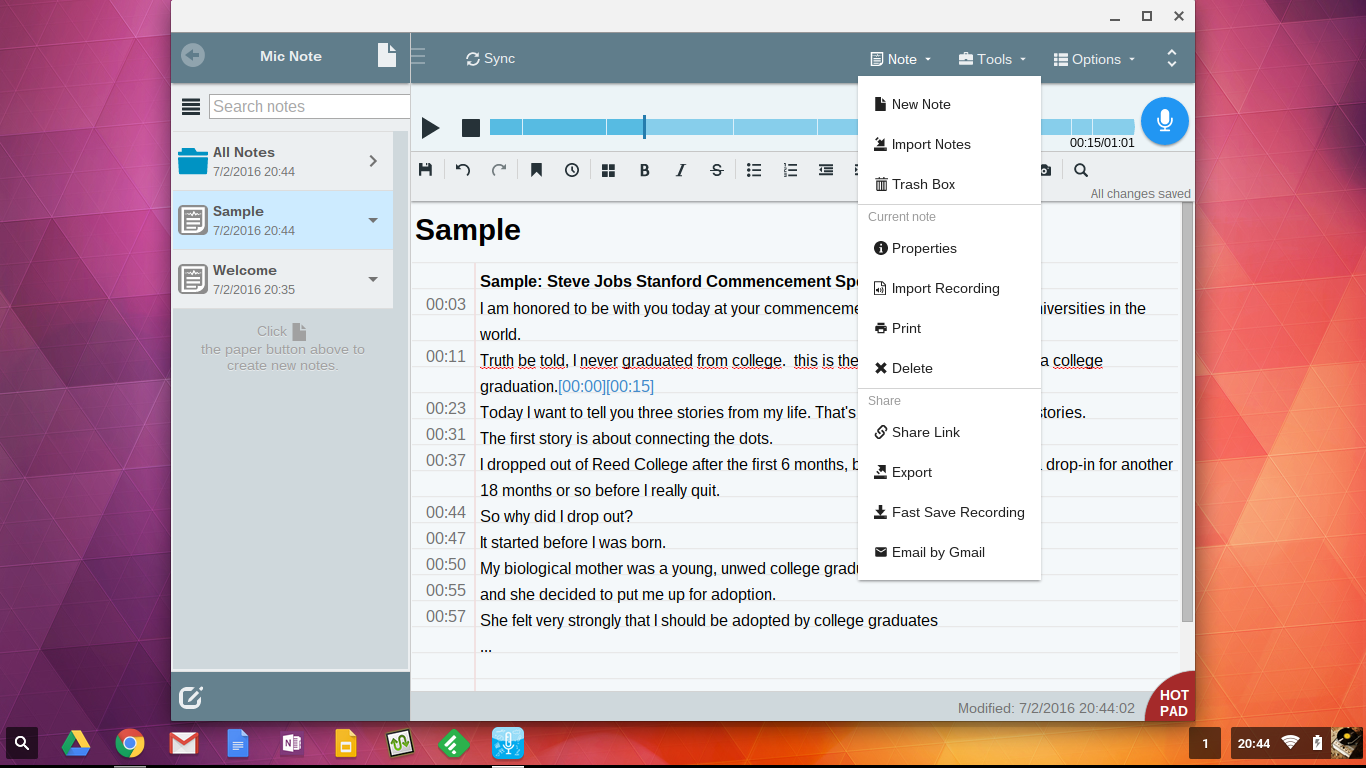Start recording with the blue microphone button
1366x768 pixels.
pyautogui.click(x=1165, y=121)
